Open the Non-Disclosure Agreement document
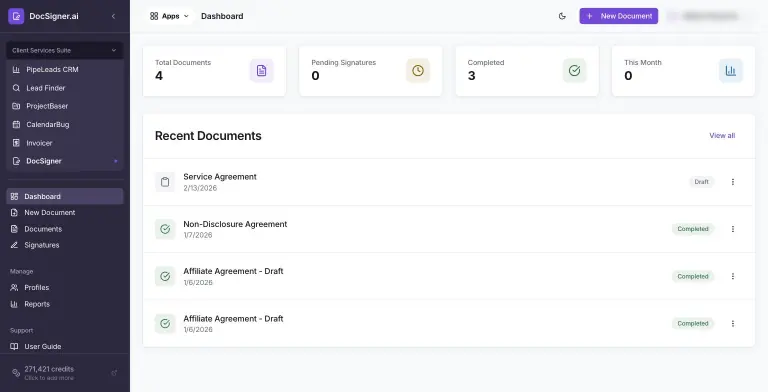Screen dimensions: 768x392 [x=235, y=224]
